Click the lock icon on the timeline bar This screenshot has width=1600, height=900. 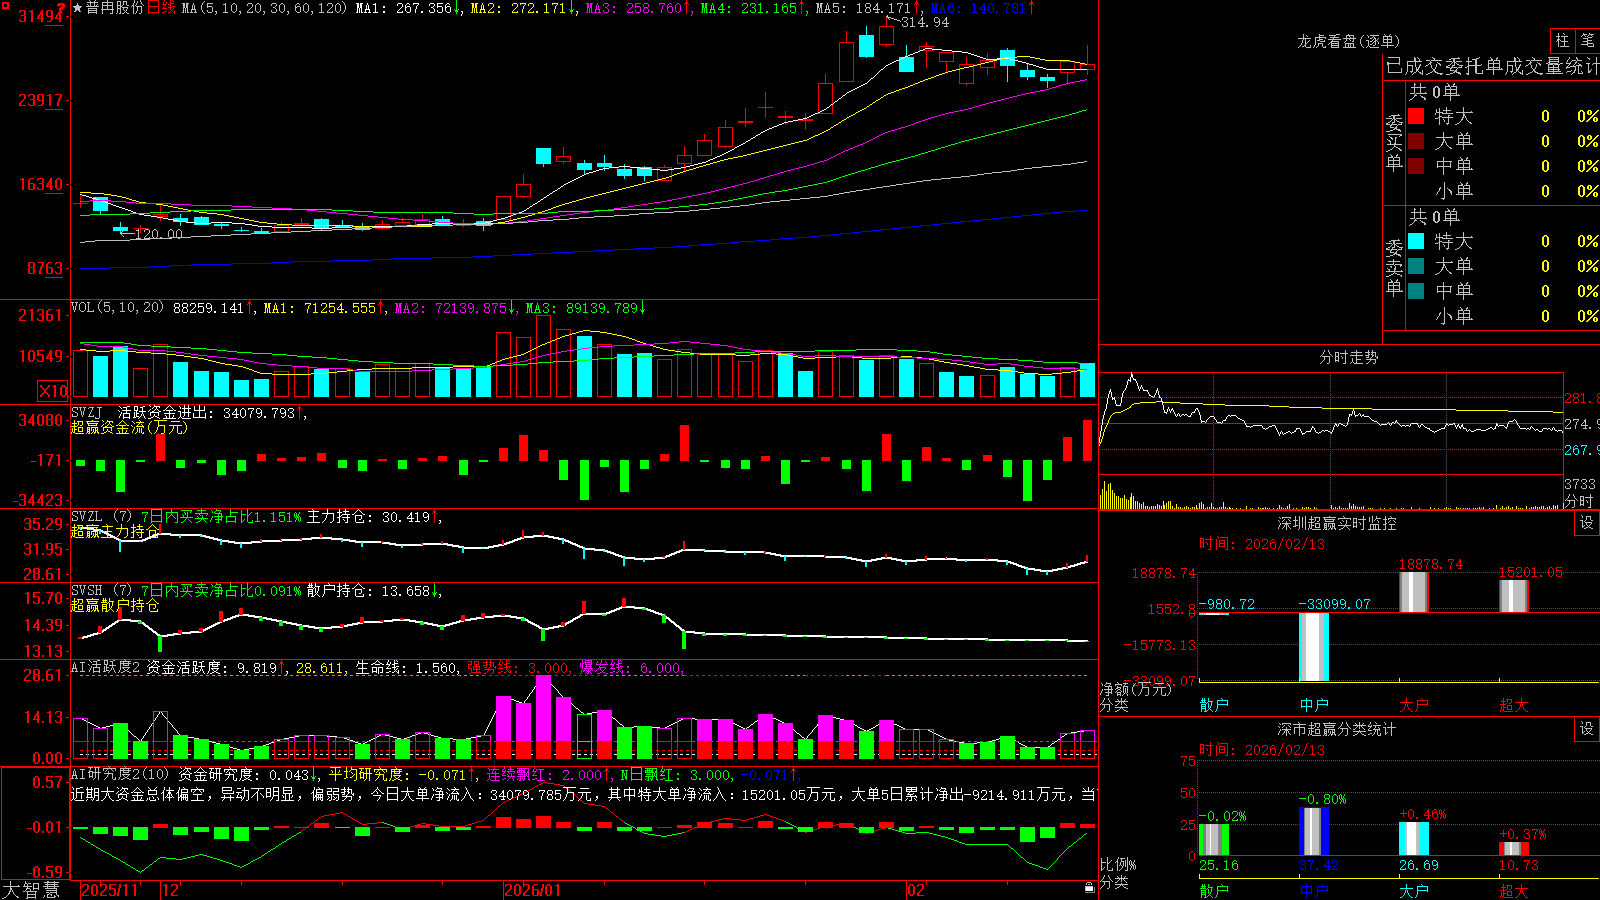[1089, 887]
